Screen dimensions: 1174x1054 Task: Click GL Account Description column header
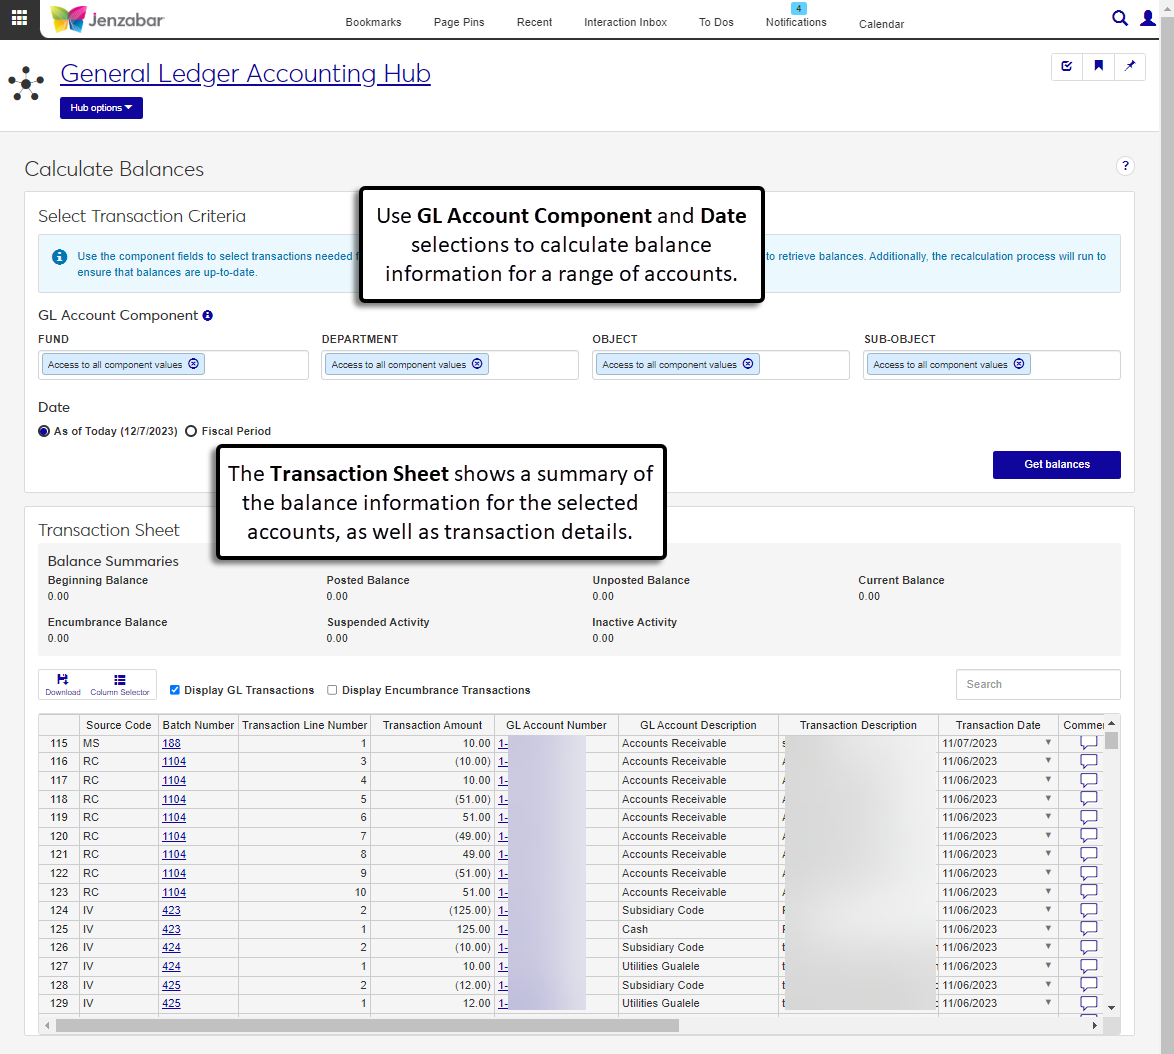[x=698, y=725]
